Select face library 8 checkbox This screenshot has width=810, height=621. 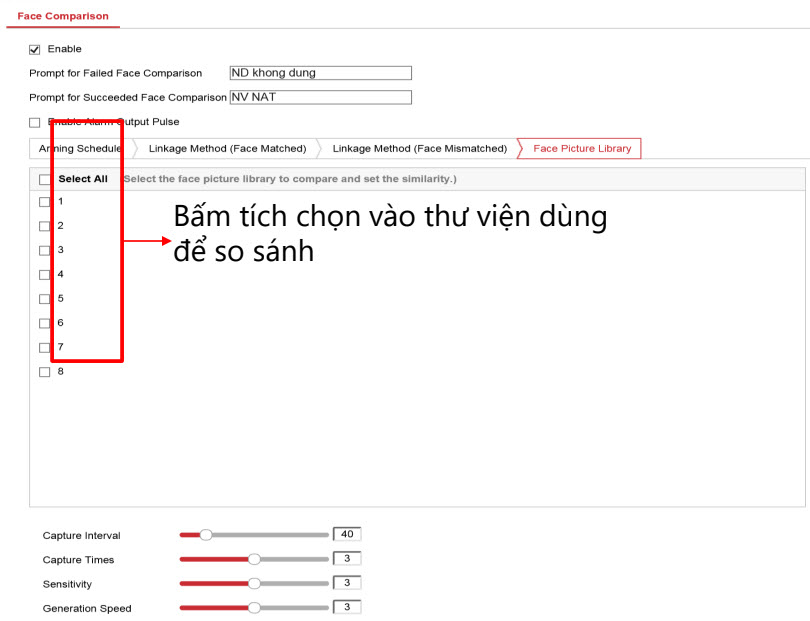pyautogui.click(x=44, y=372)
